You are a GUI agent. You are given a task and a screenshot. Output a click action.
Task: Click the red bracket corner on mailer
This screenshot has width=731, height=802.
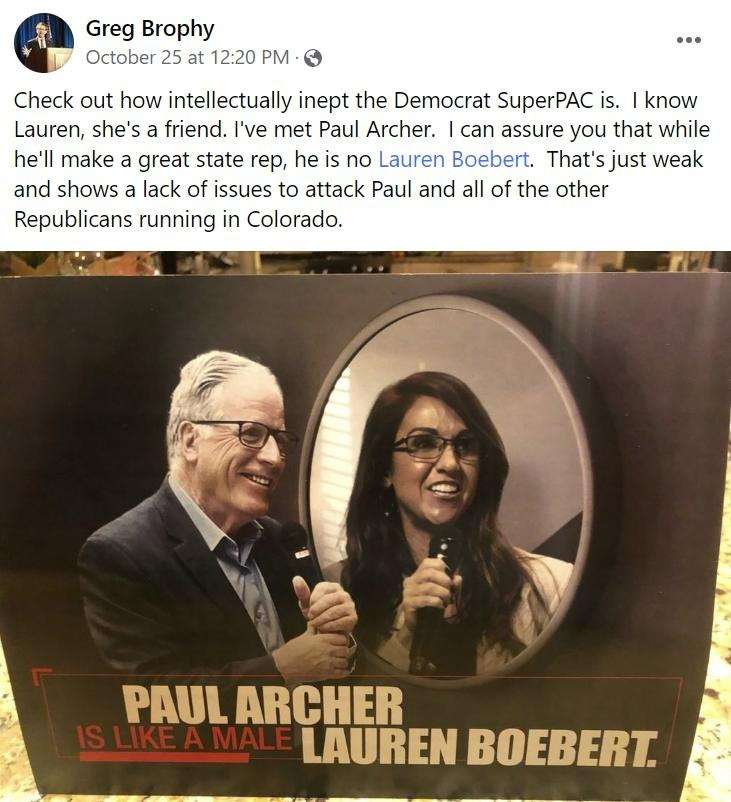[x=41, y=674]
